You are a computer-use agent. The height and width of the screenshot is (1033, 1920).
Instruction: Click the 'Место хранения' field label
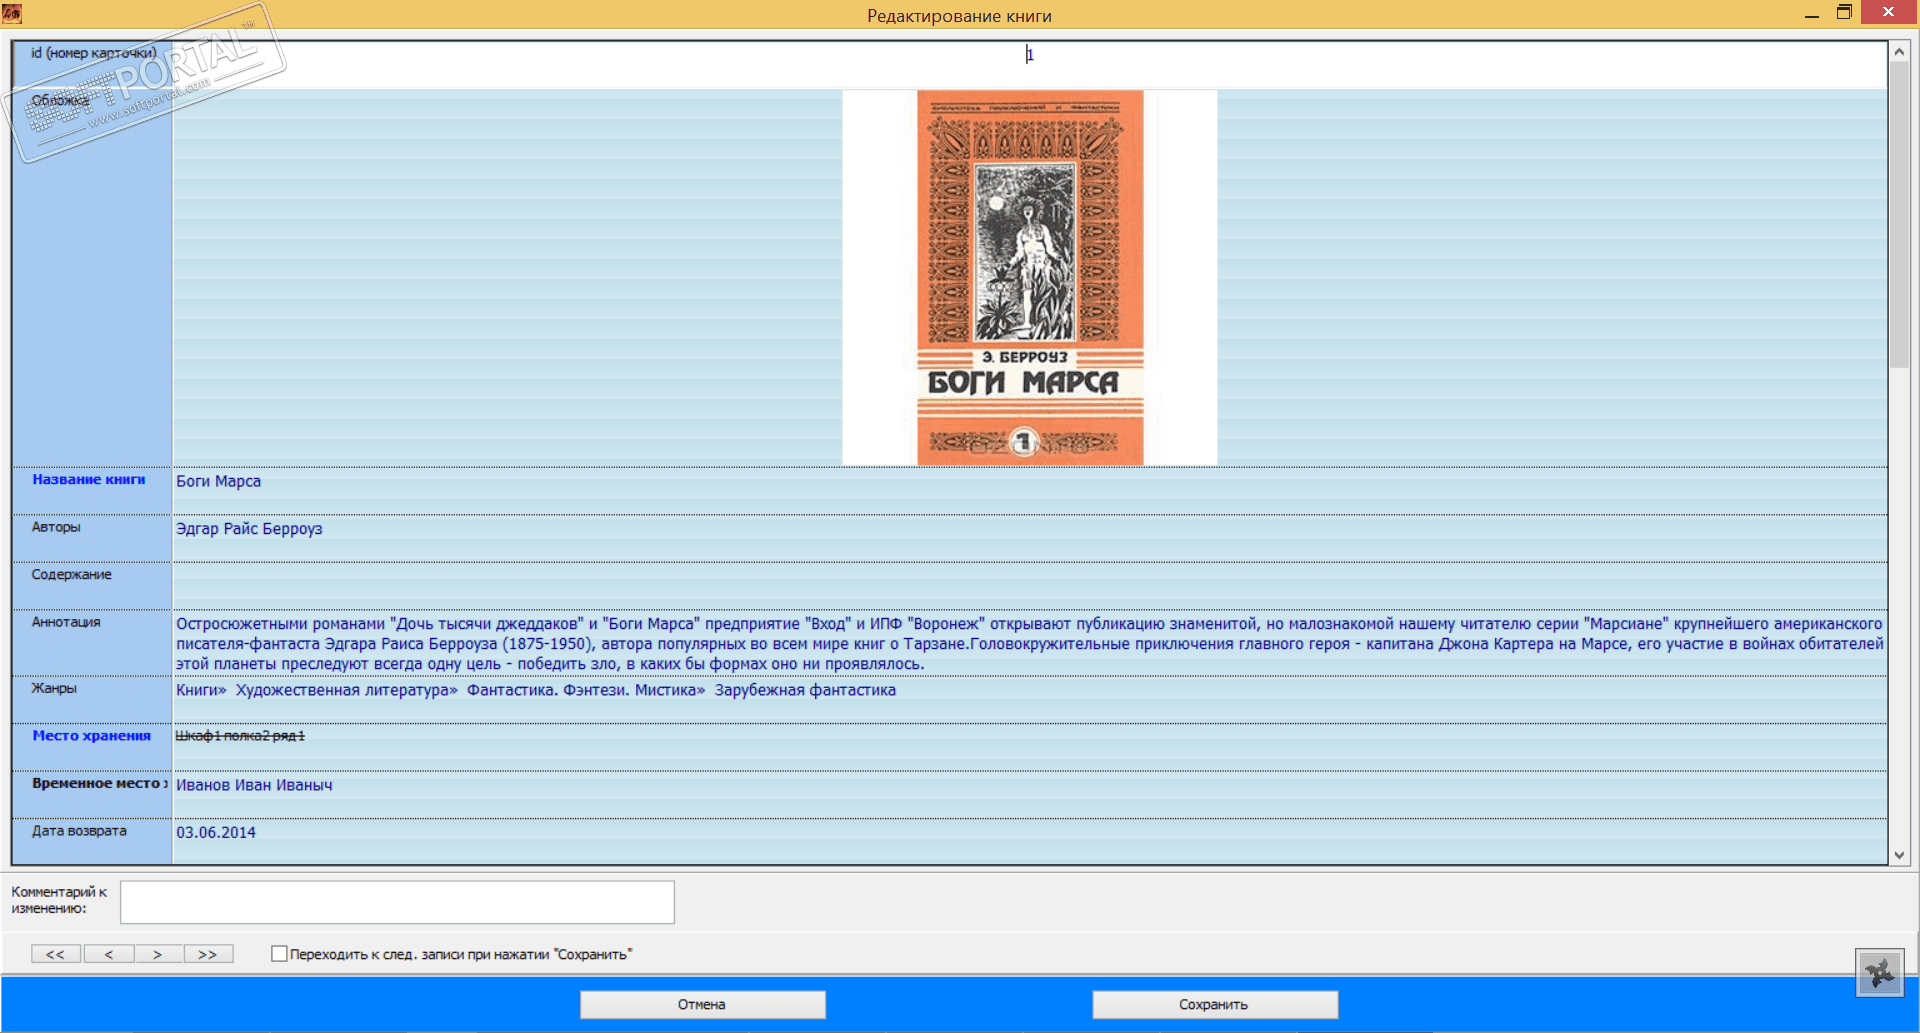pos(92,735)
